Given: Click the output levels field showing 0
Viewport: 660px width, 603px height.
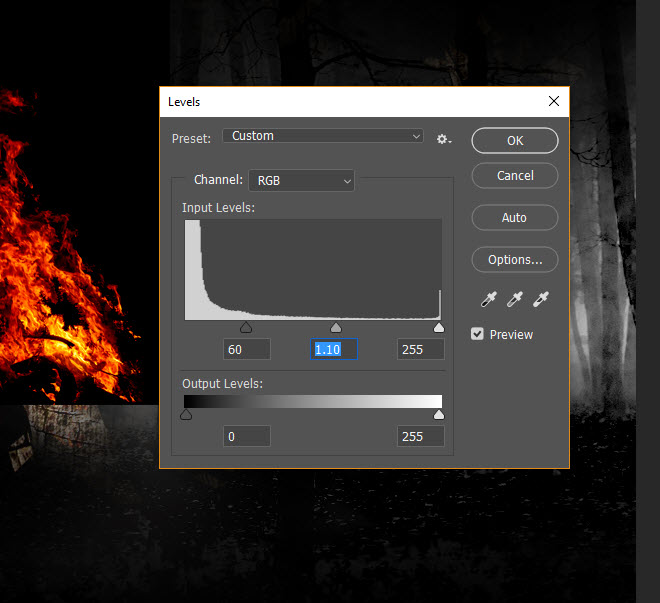Looking at the screenshot, I should [246, 436].
